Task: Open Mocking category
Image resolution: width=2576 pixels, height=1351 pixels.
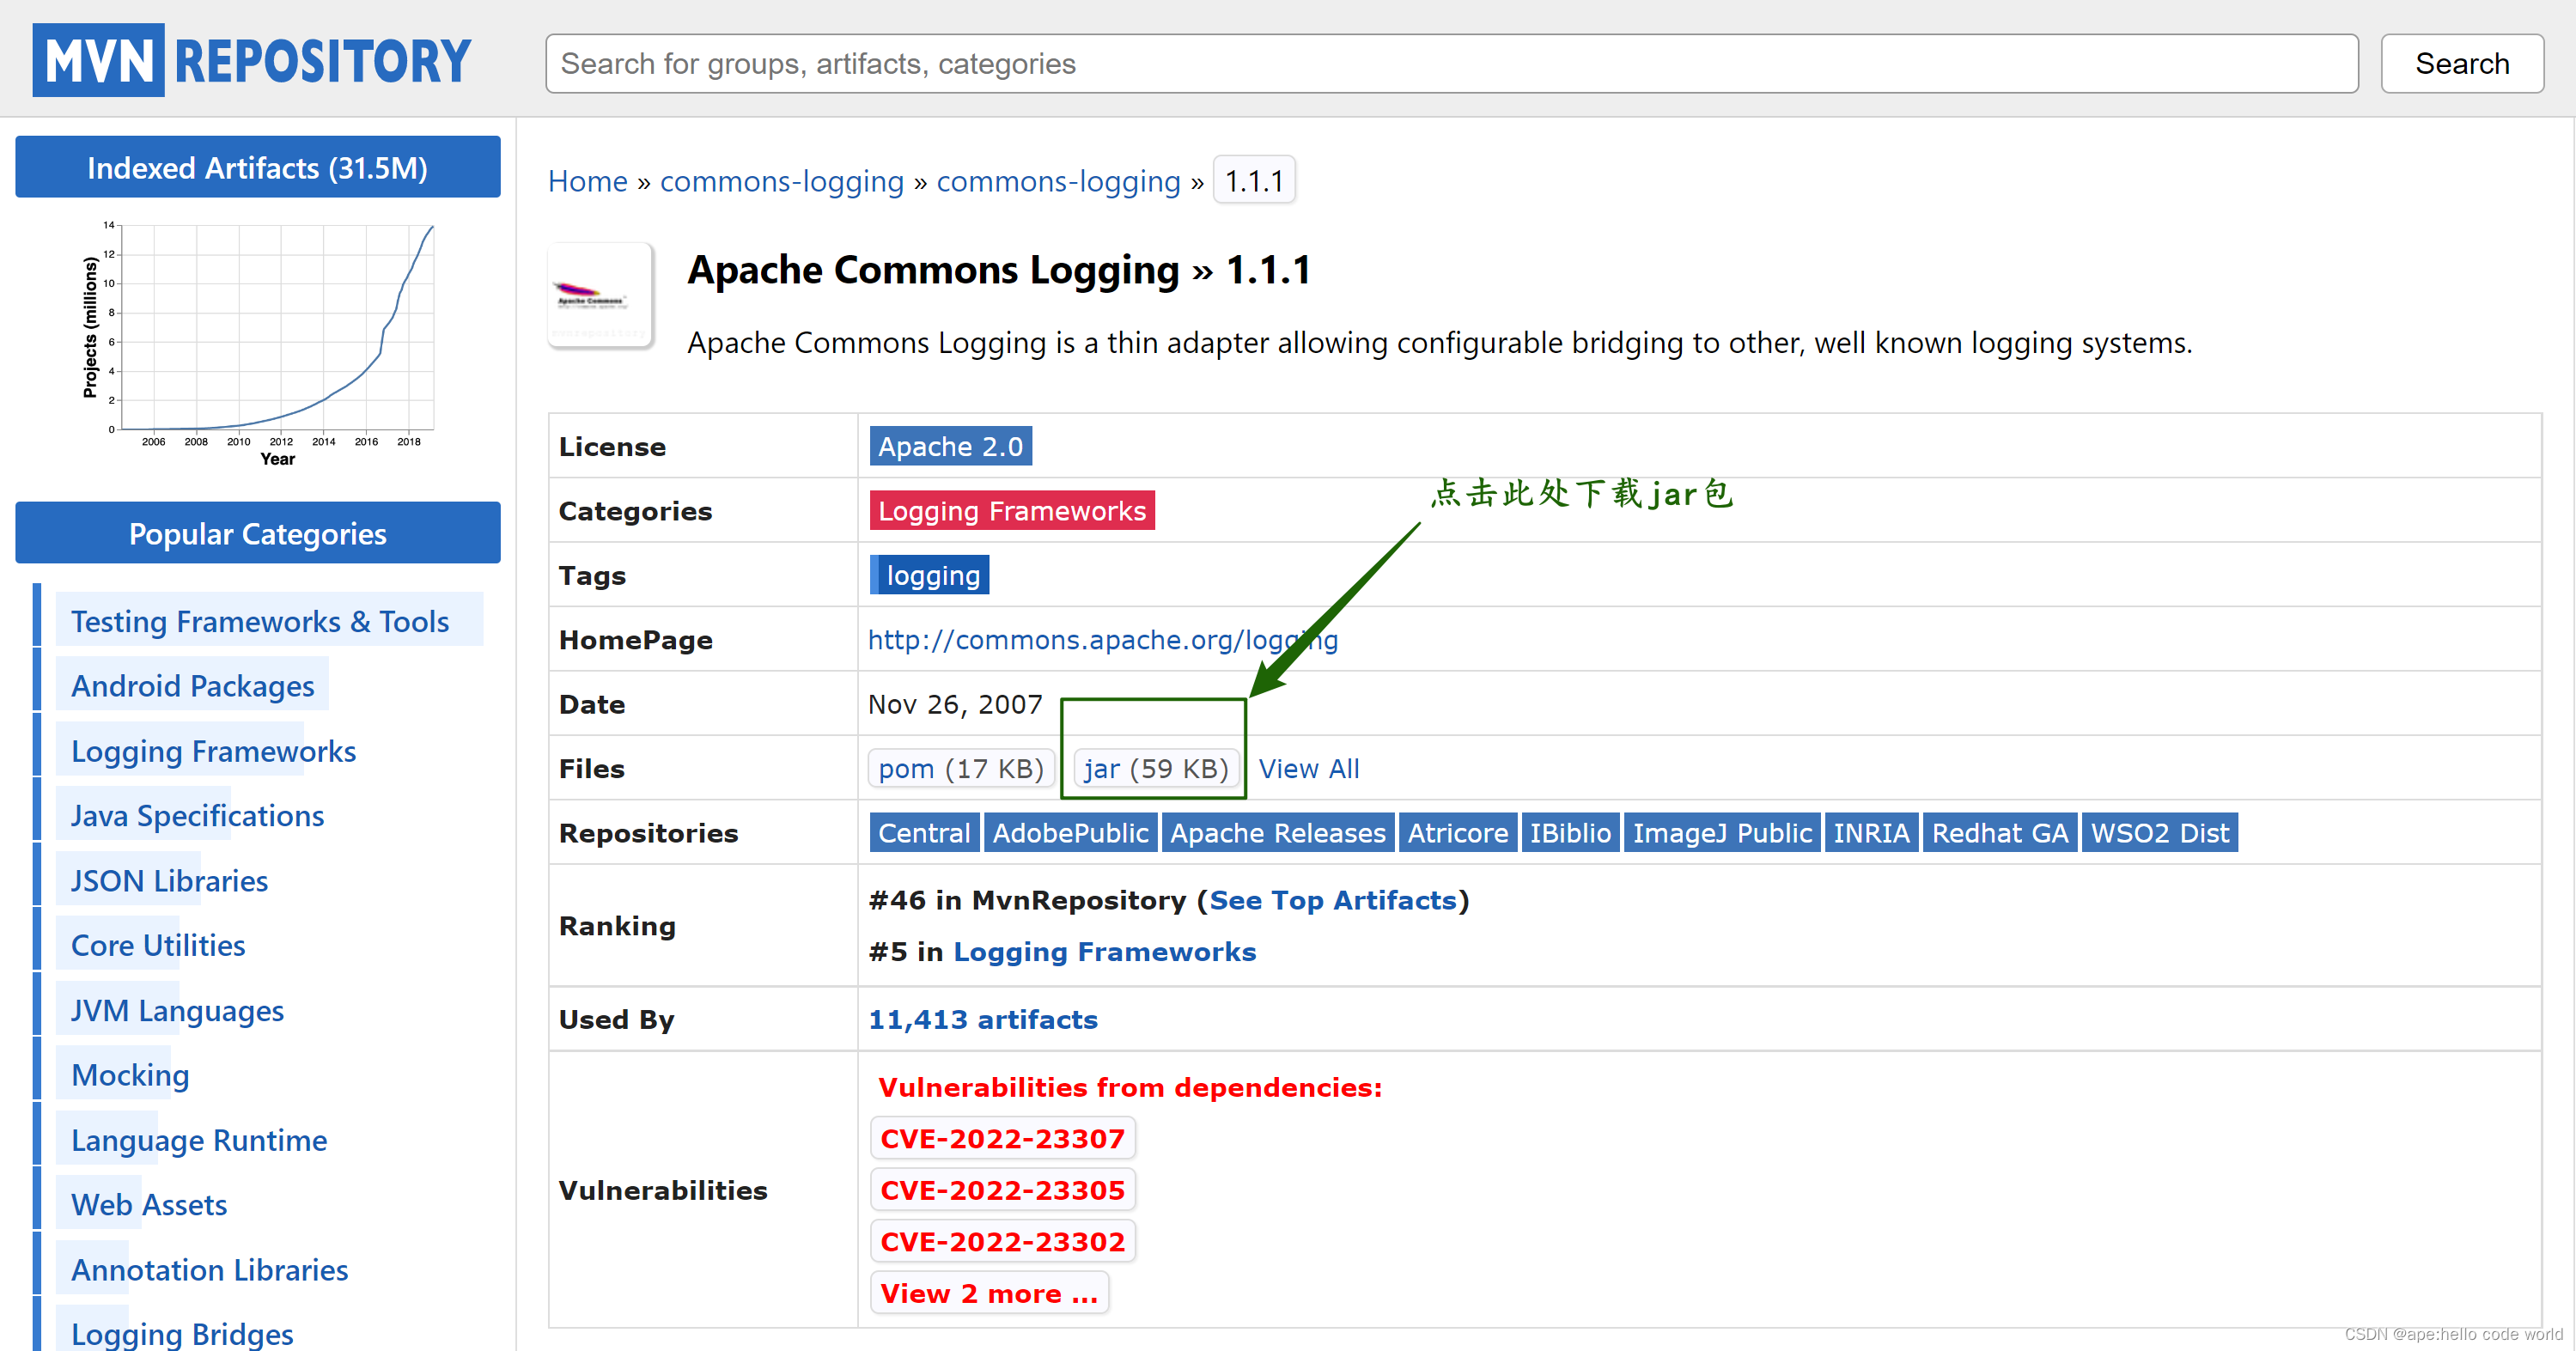Action: (x=130, y=1075)
